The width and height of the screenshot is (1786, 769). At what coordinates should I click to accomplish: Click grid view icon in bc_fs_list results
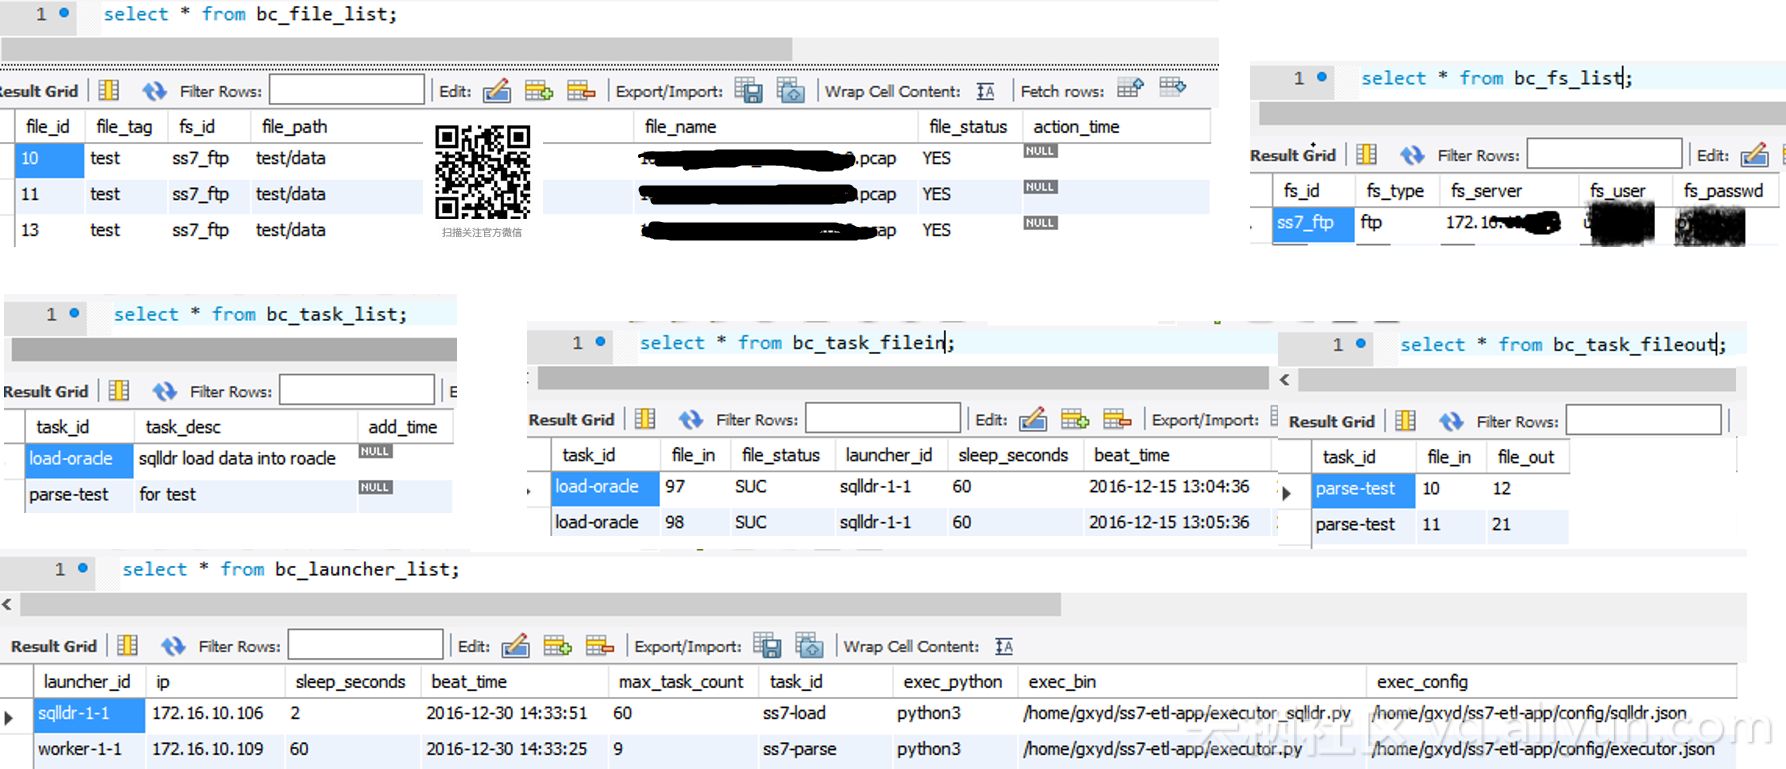[x=1366, y=155]
